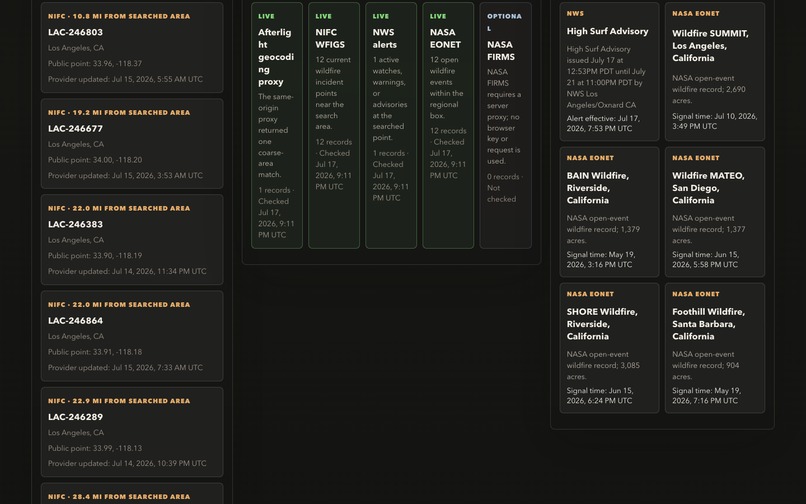
Task: Open BAIN Wildfire, Riverside event
Action: tap(609, 212)
